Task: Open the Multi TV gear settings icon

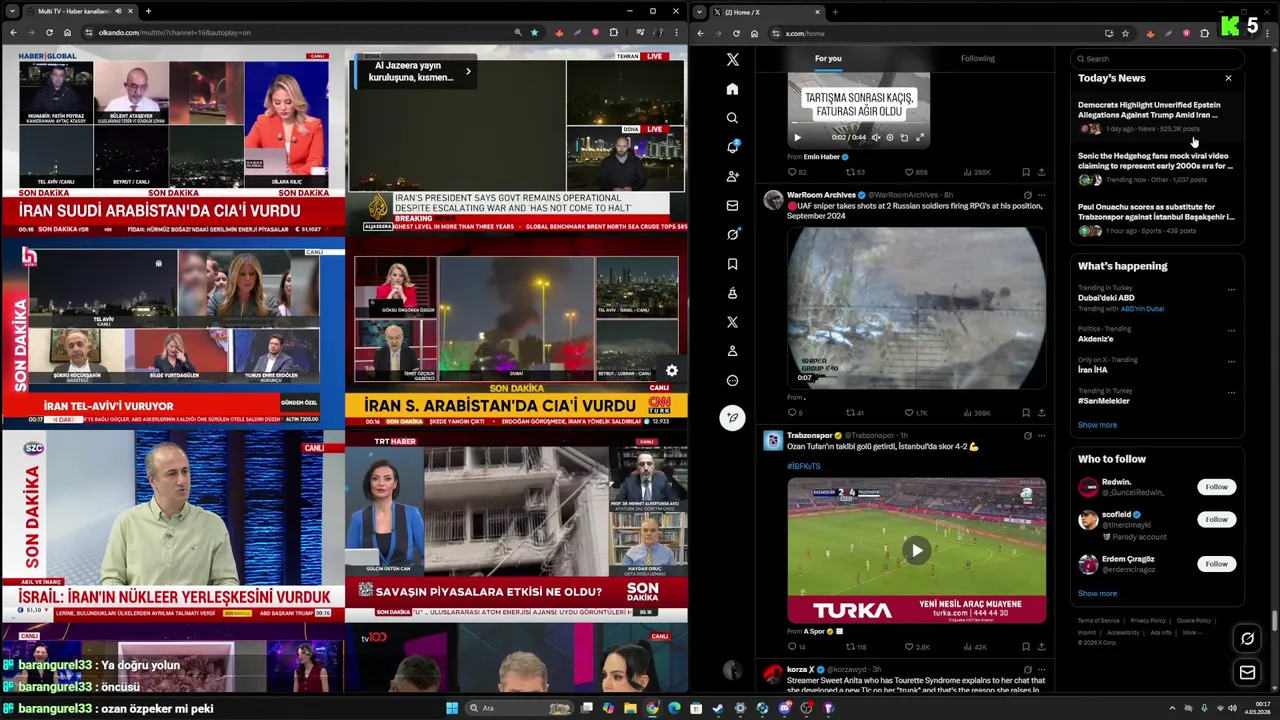Action: (x=672, y=370)
